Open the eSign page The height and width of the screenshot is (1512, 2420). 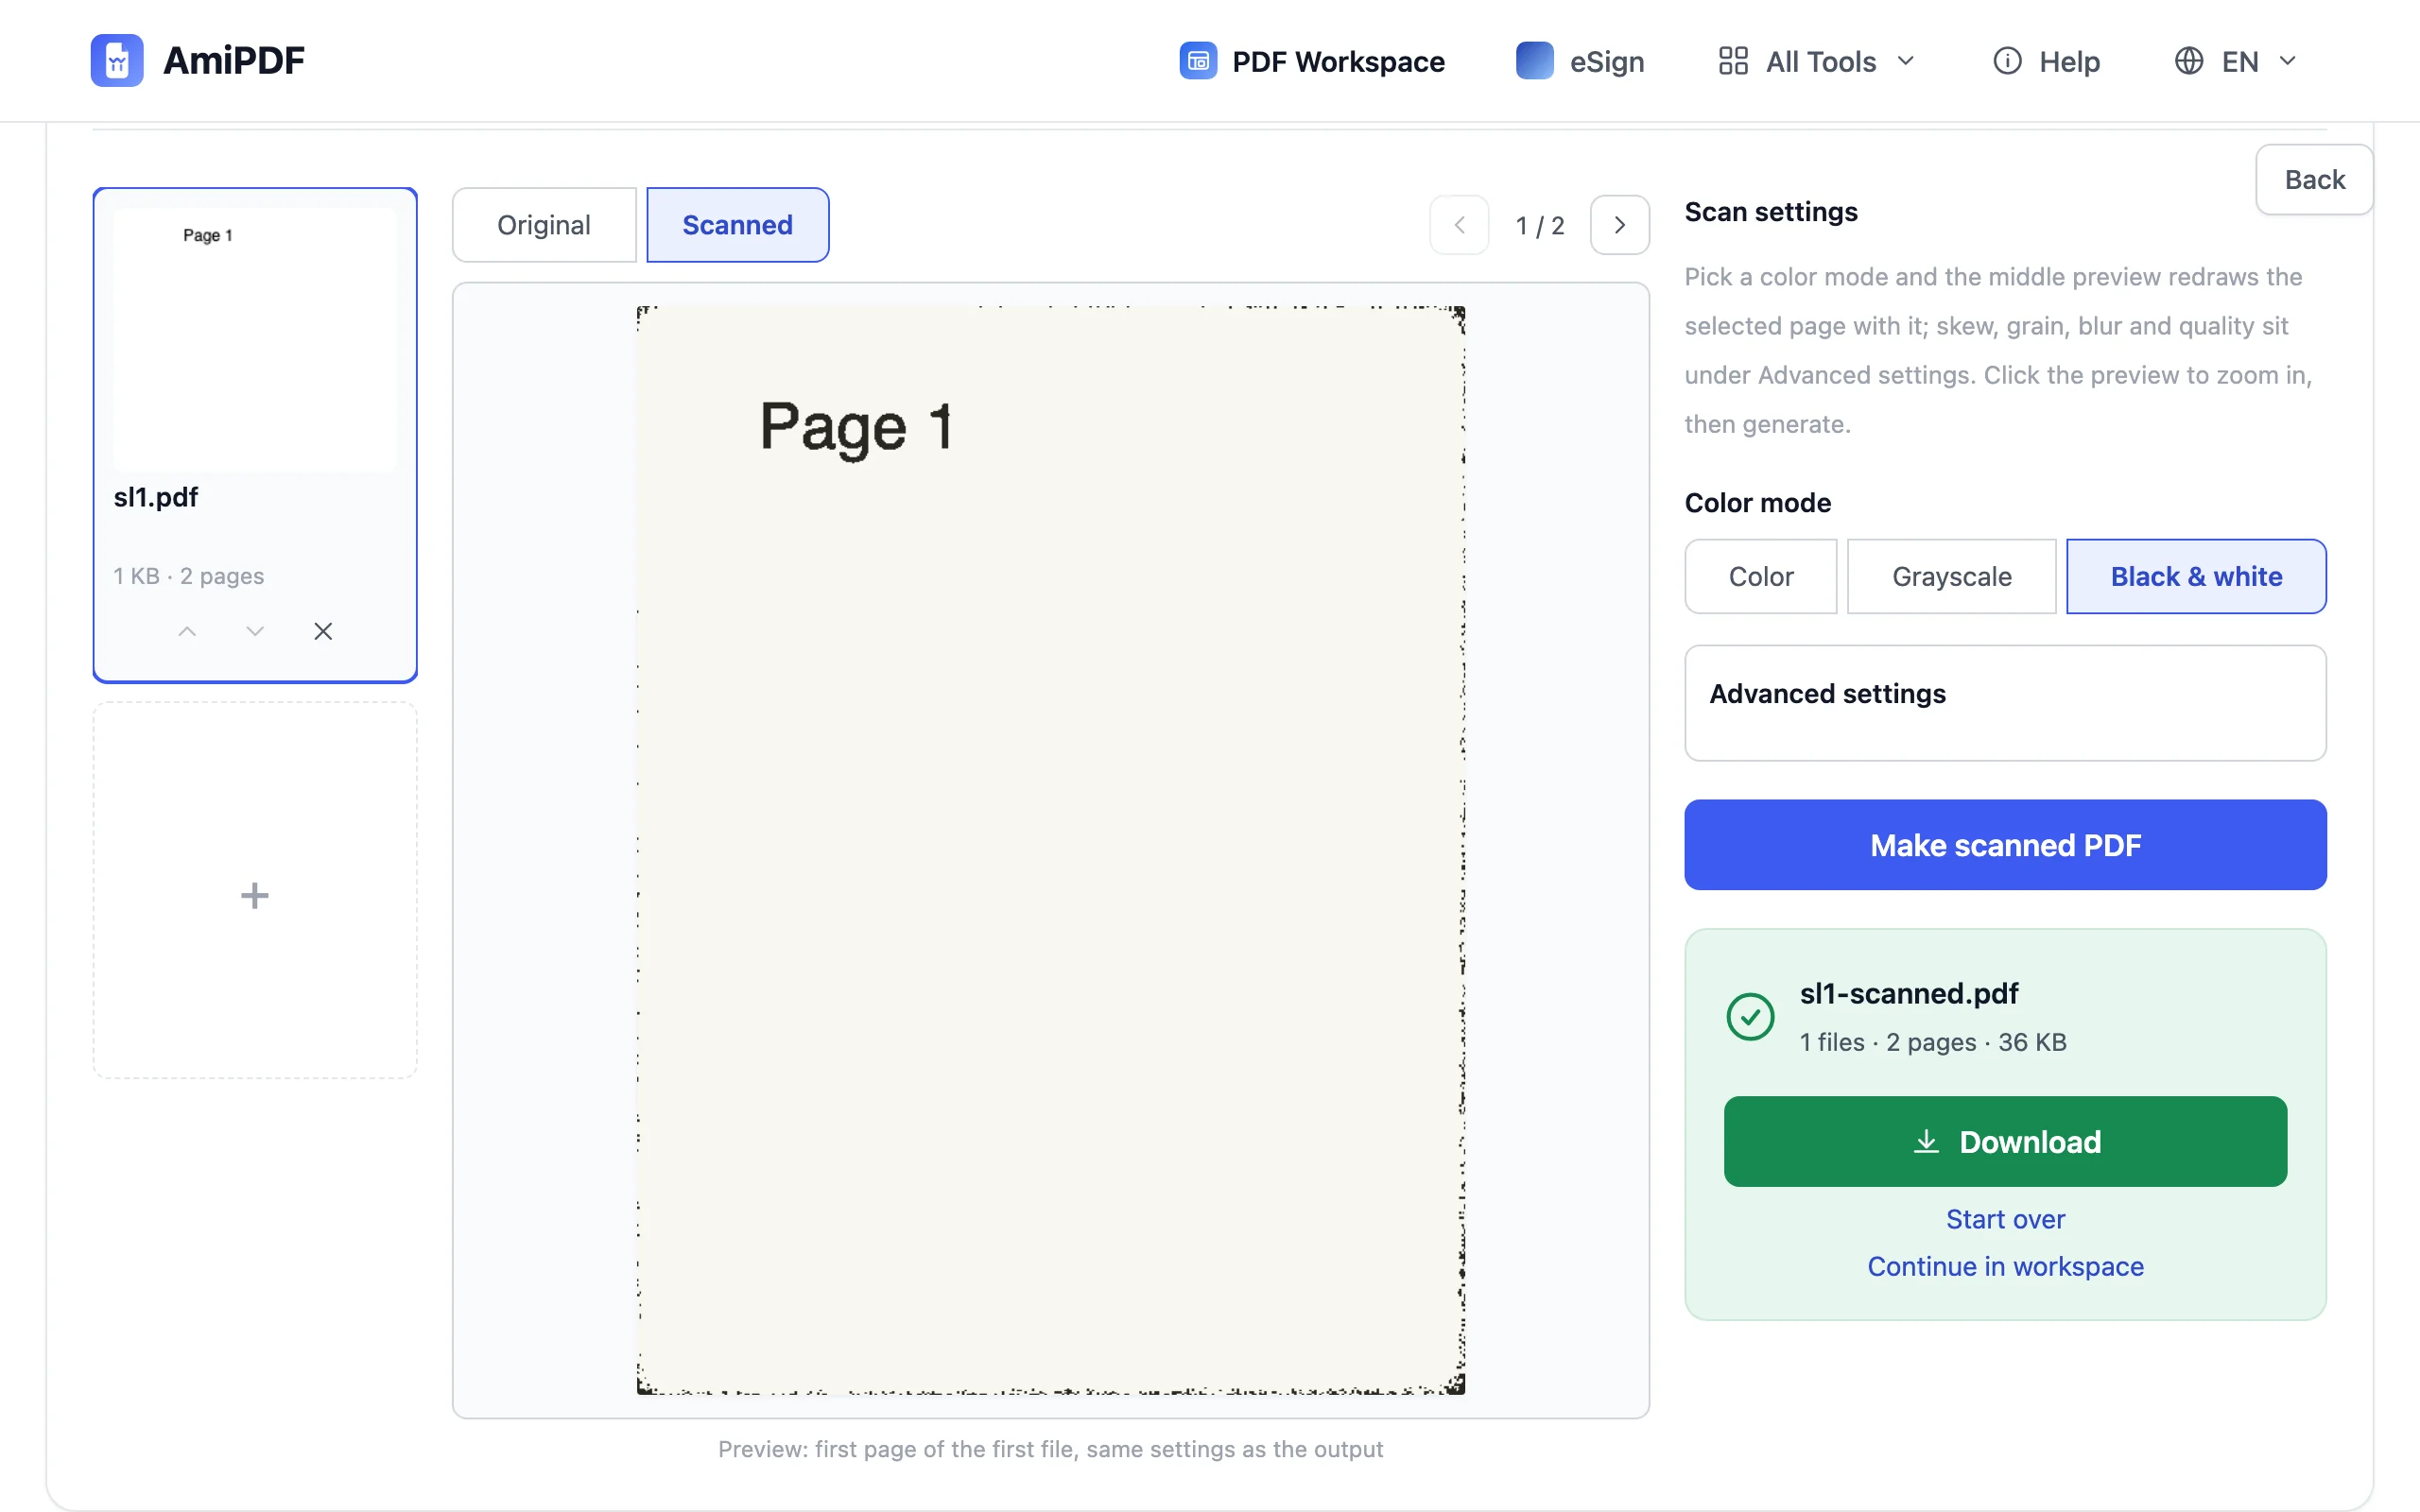pos(1580,61)
